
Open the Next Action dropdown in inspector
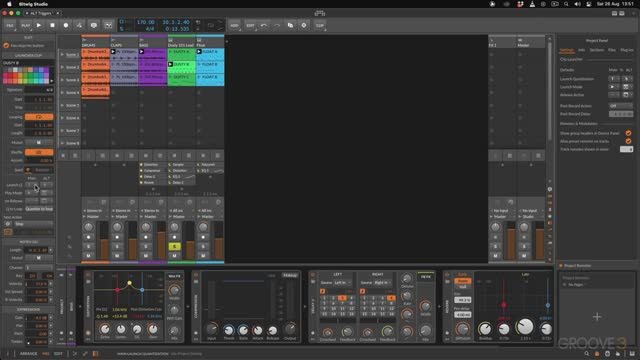coord(33,224)
